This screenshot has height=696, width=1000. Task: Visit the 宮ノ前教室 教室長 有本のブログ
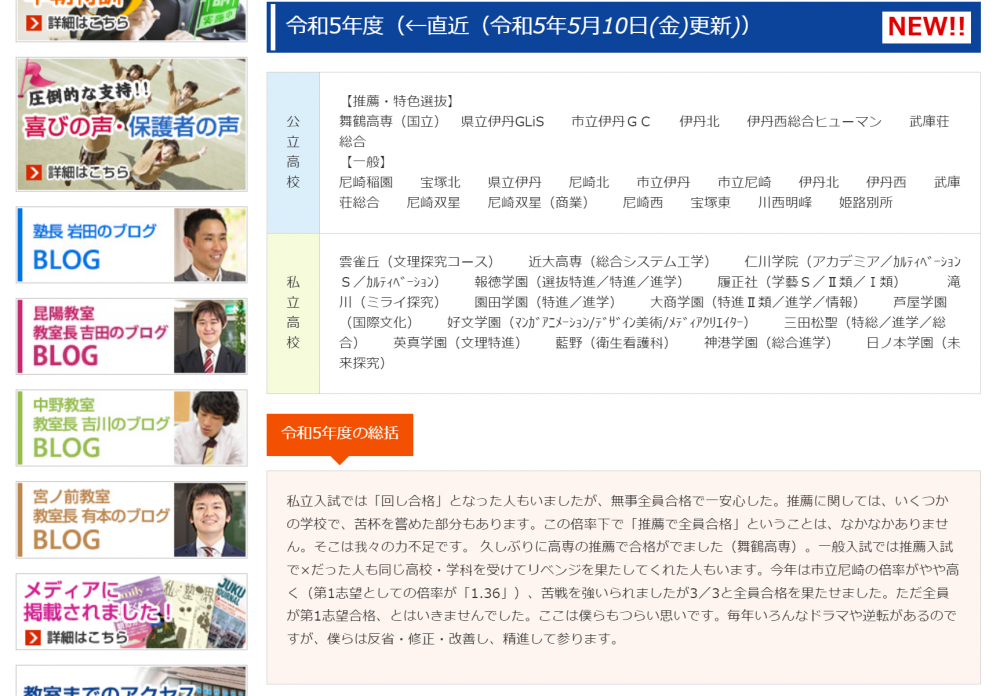tap(95, 520)
